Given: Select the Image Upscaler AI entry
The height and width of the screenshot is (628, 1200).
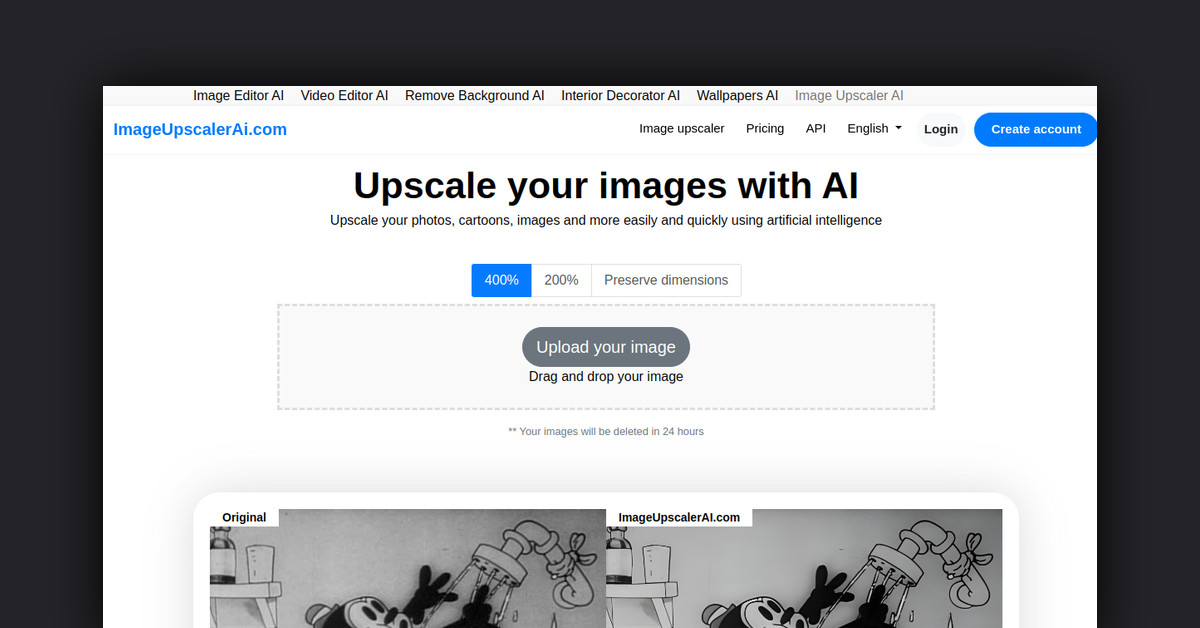Looking at the screenshot, I should coord(849,95).
